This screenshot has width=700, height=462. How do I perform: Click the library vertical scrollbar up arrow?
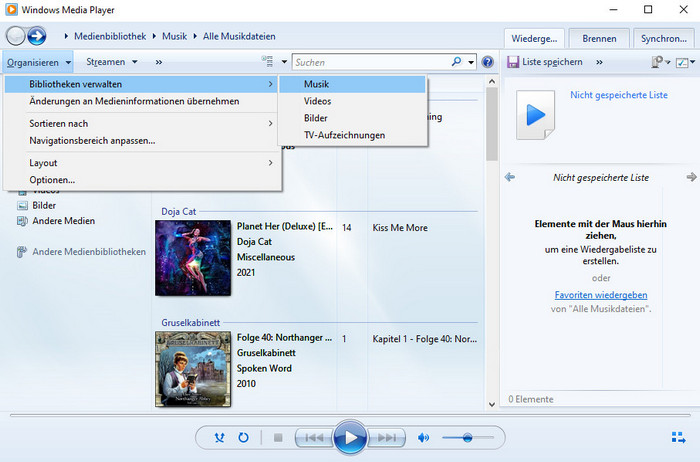(x=492, y=81)
